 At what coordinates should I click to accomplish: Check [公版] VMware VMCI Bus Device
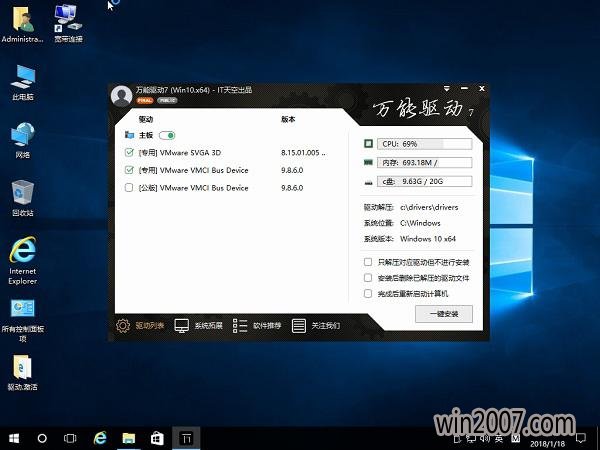point(129,188)
